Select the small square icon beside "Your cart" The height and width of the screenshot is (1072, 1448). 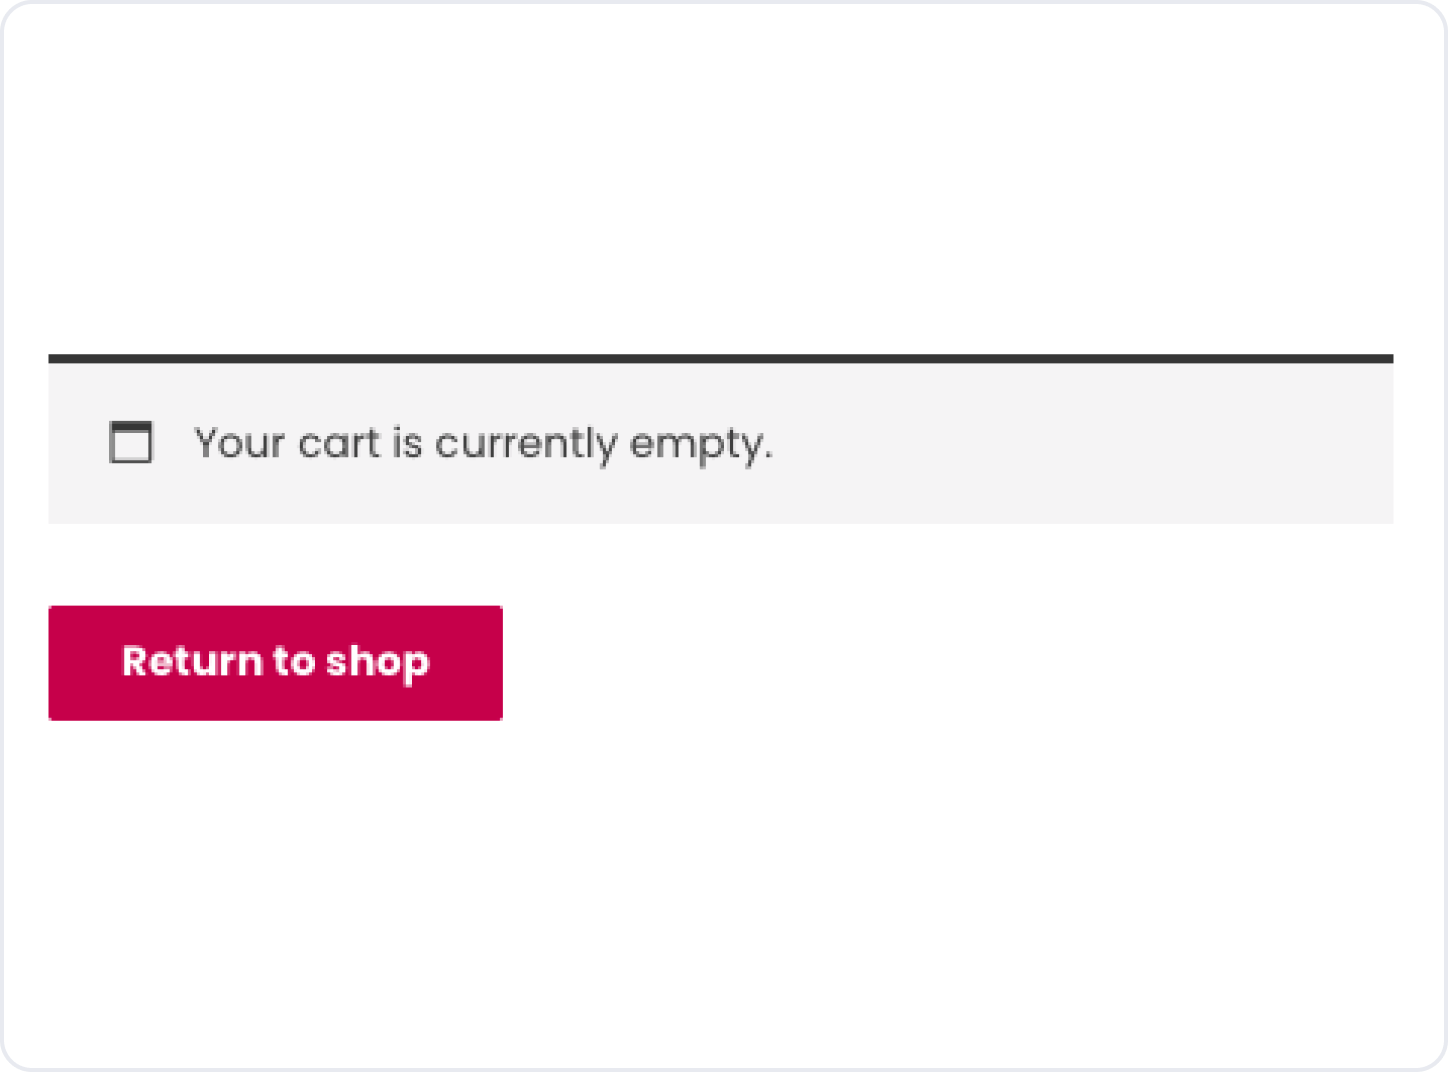click(131, 443)
